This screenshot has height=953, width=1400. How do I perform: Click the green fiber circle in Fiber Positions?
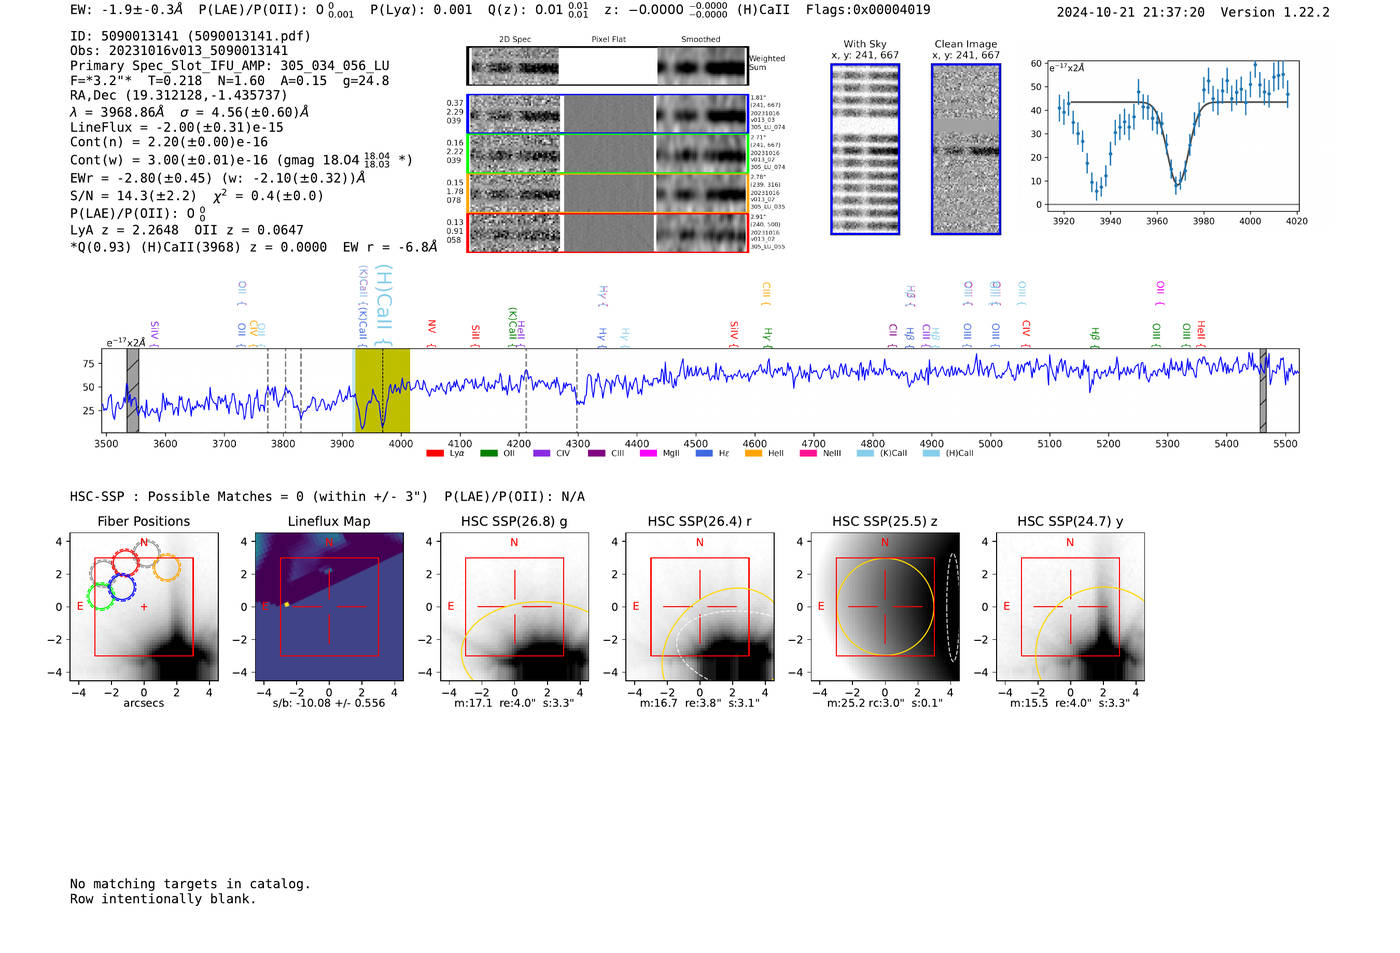pyautogui.click(x=101, y=596)
